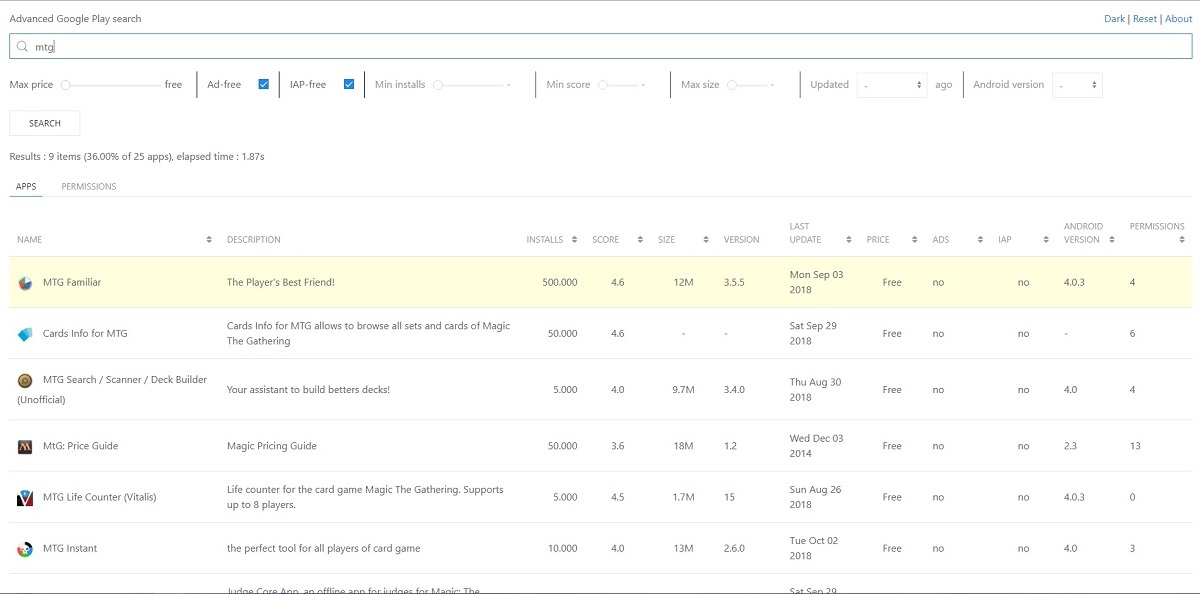Sort by the PRICE column arrows
The image size is (1200, 594).
[x=914, y=240]
